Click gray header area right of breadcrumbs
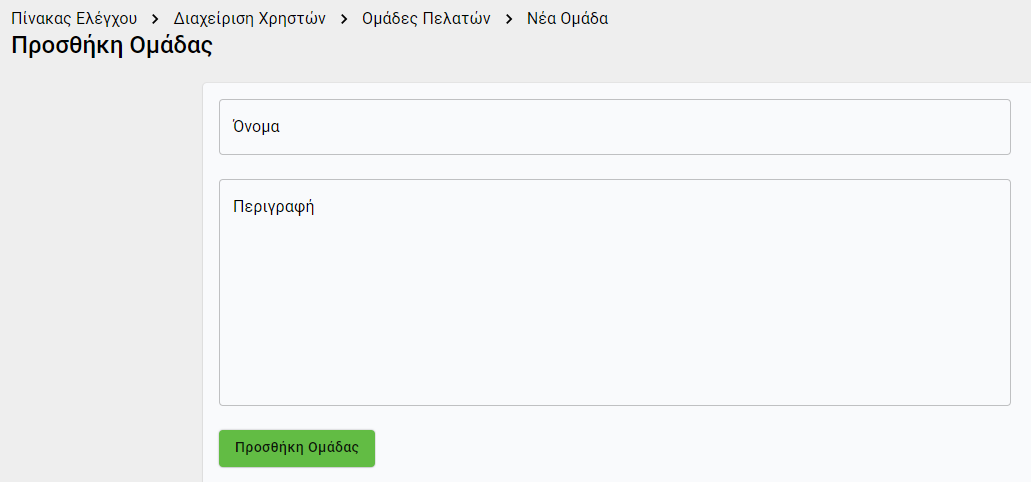 [x=820, y=30]
